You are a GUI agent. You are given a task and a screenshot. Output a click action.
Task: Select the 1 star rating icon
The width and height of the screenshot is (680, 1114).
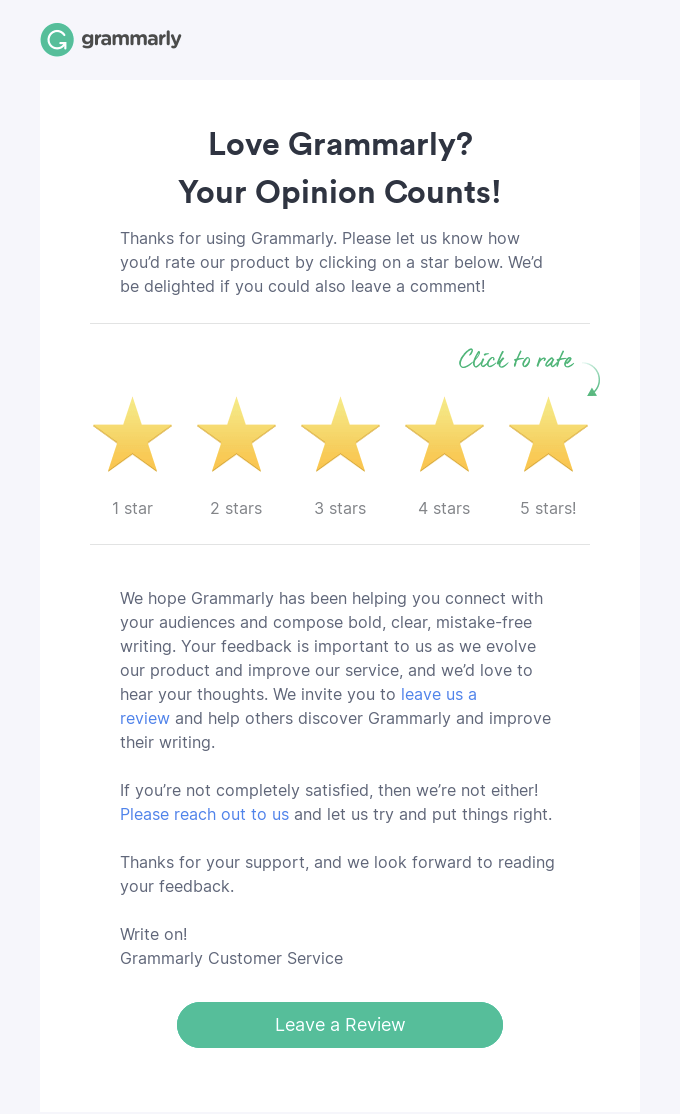pos(132,435)
